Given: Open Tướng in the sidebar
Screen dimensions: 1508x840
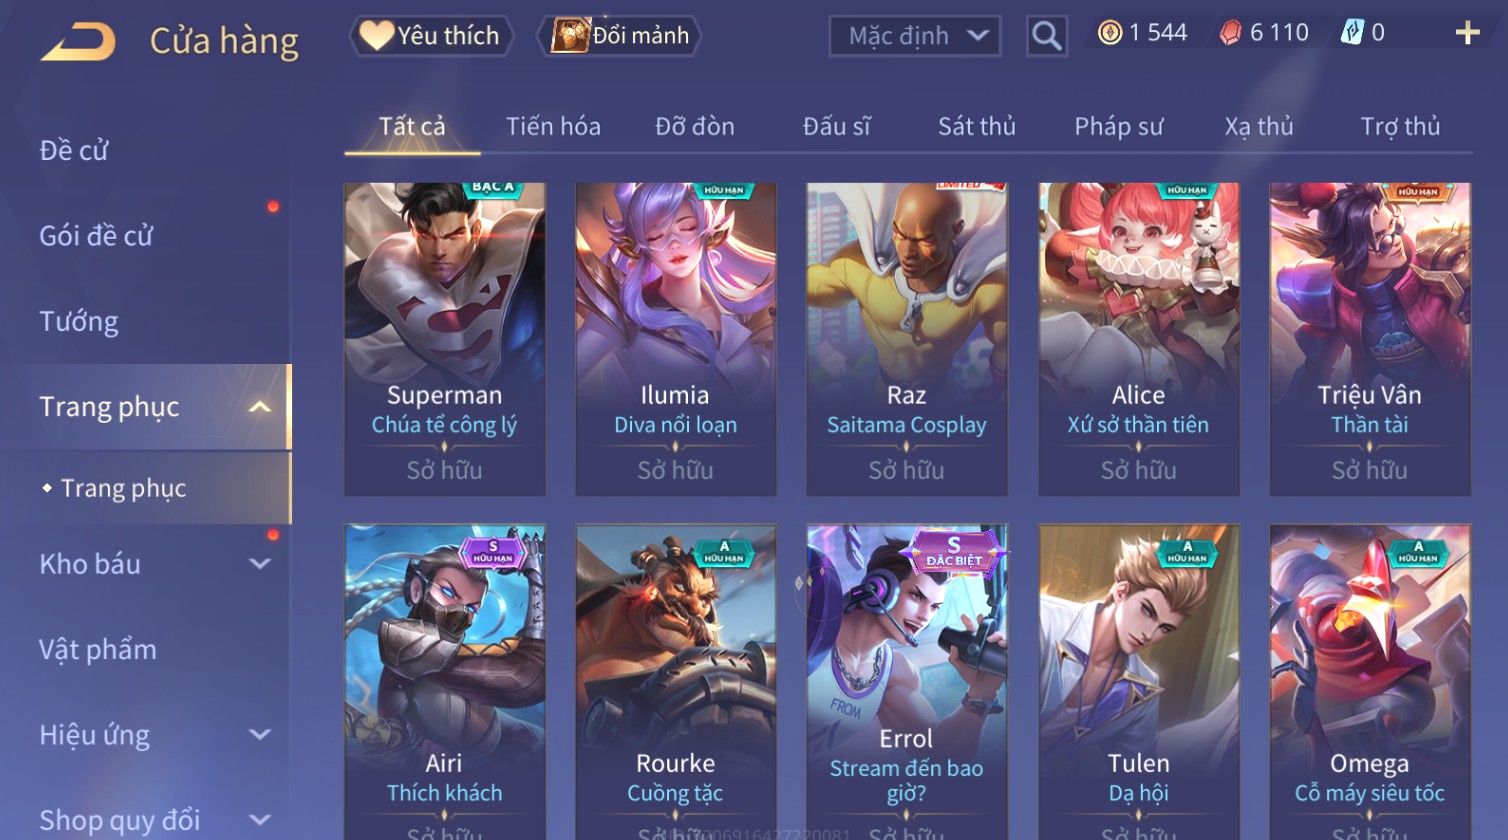Looking at the screenshot, I should (79, 322).
